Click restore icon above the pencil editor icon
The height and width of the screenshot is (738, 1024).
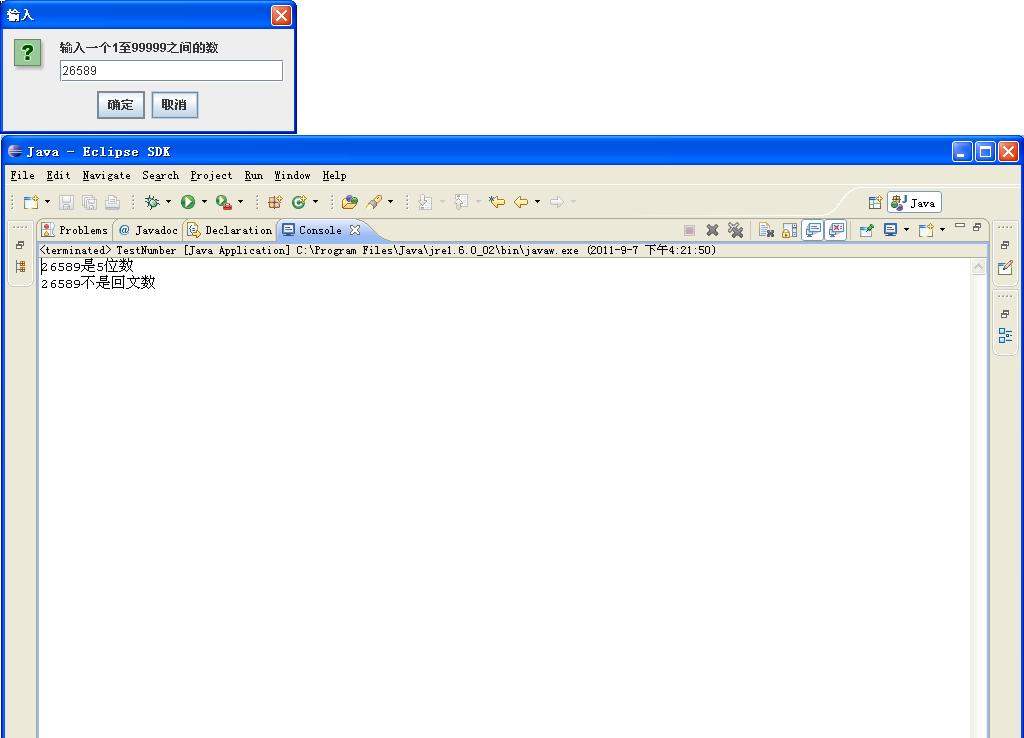(x=1005, y=245)
